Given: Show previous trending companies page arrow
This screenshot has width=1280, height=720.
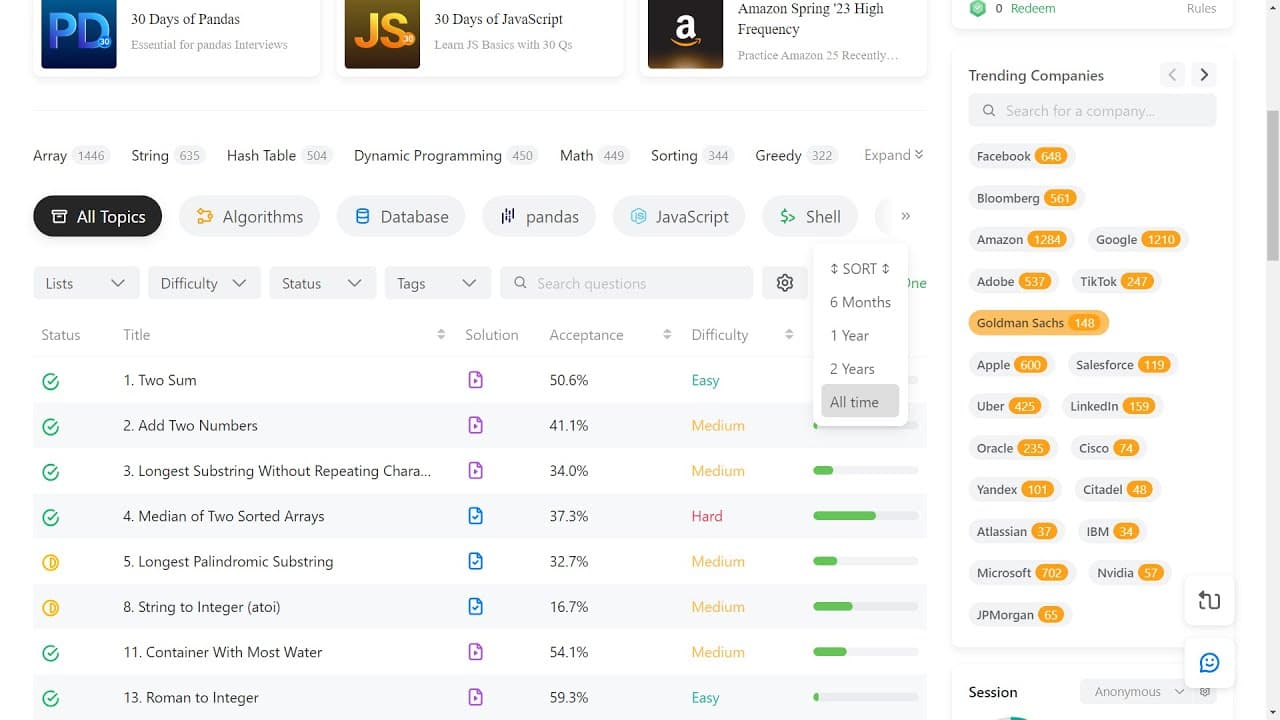Looking at the screenshot, I should pos(1172,75).
